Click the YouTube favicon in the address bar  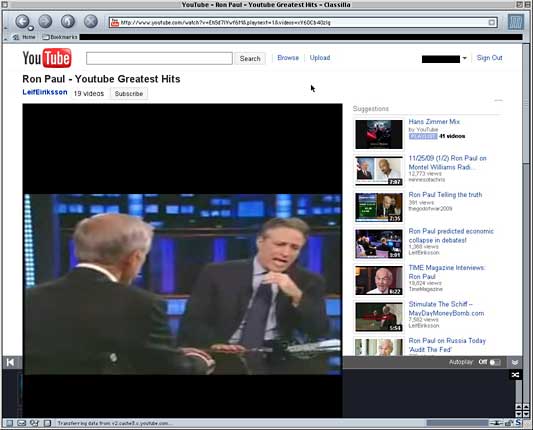pos(115,23)
